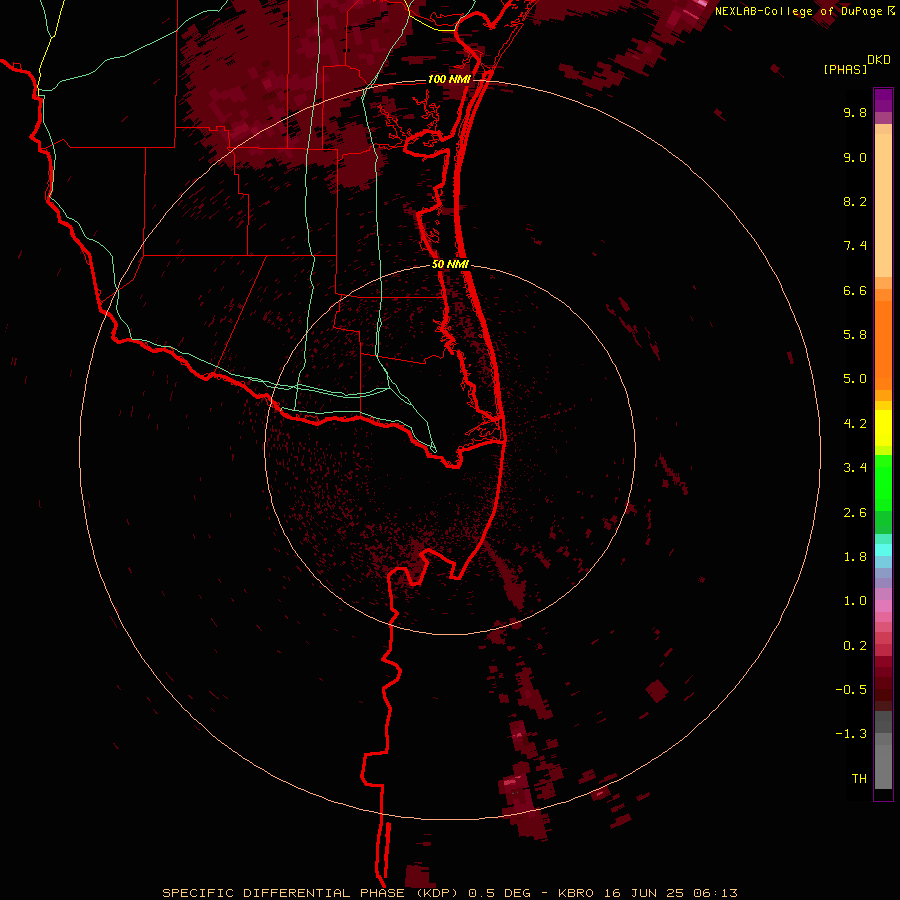Click the Specific Differential Phase title caption
This screenshot has width=900, height=900.
(x=449, y=893)
